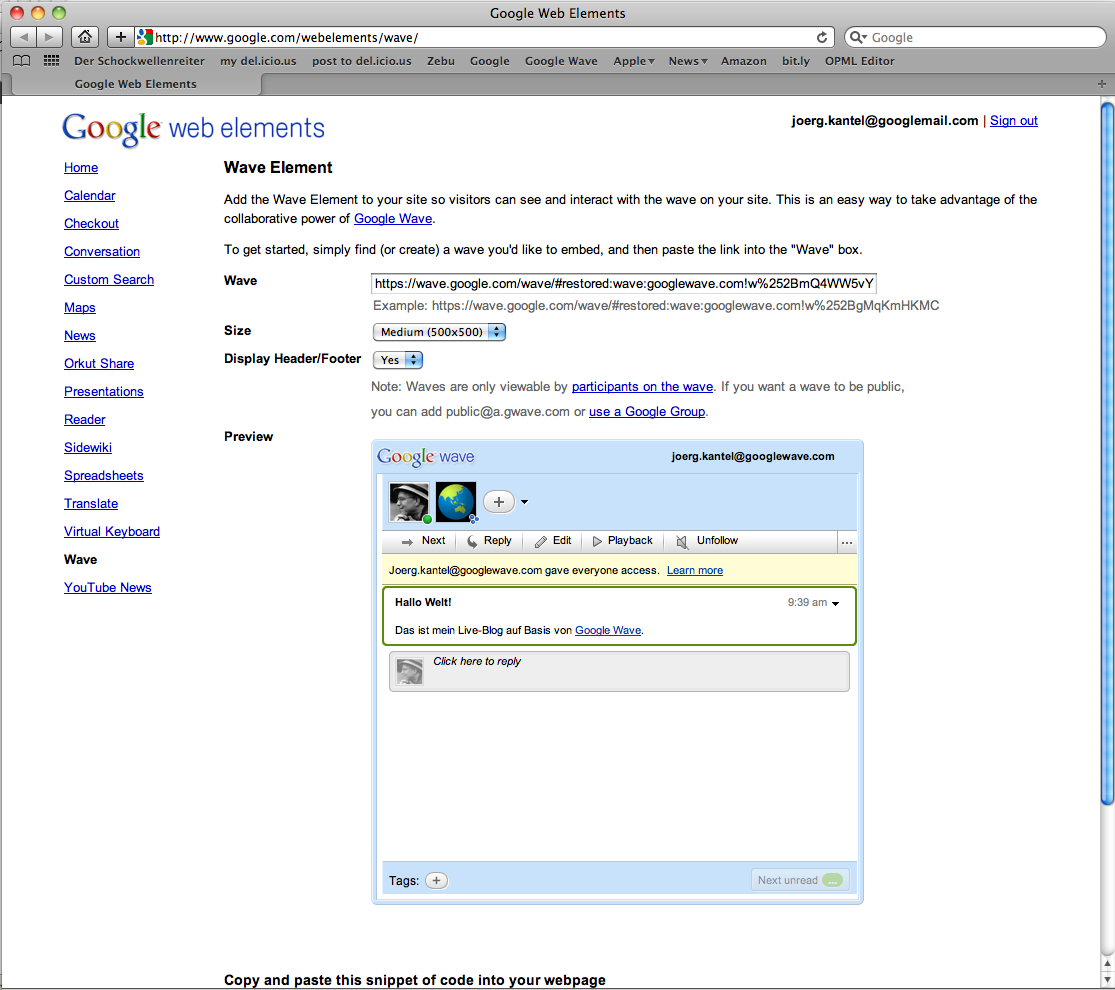This screenshot has height=990, width=1115.
Task: Open the News bookmarks folder menu
Action: pos(688,61)
